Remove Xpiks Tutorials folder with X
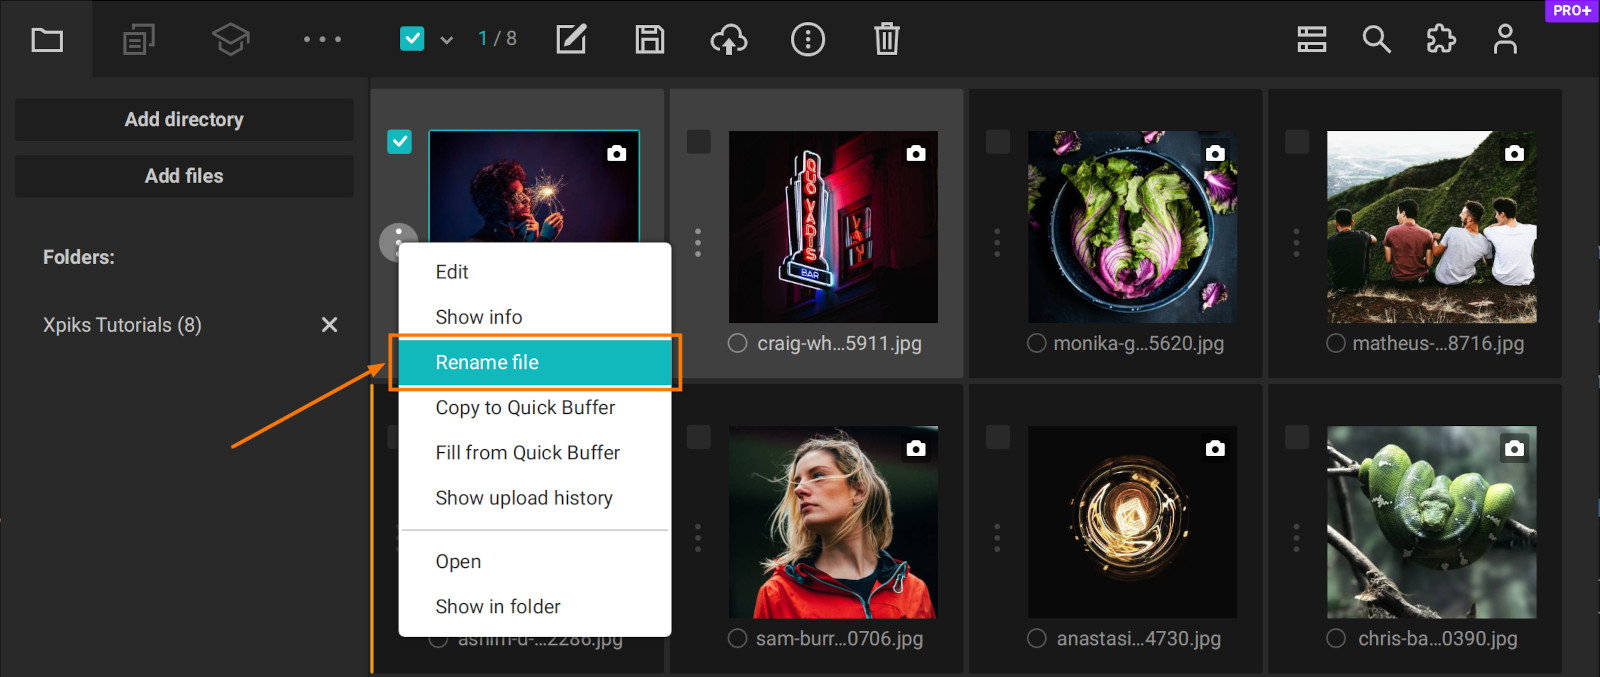Image resolution: width=1600 pixels, height=677 pixels. 329,325
